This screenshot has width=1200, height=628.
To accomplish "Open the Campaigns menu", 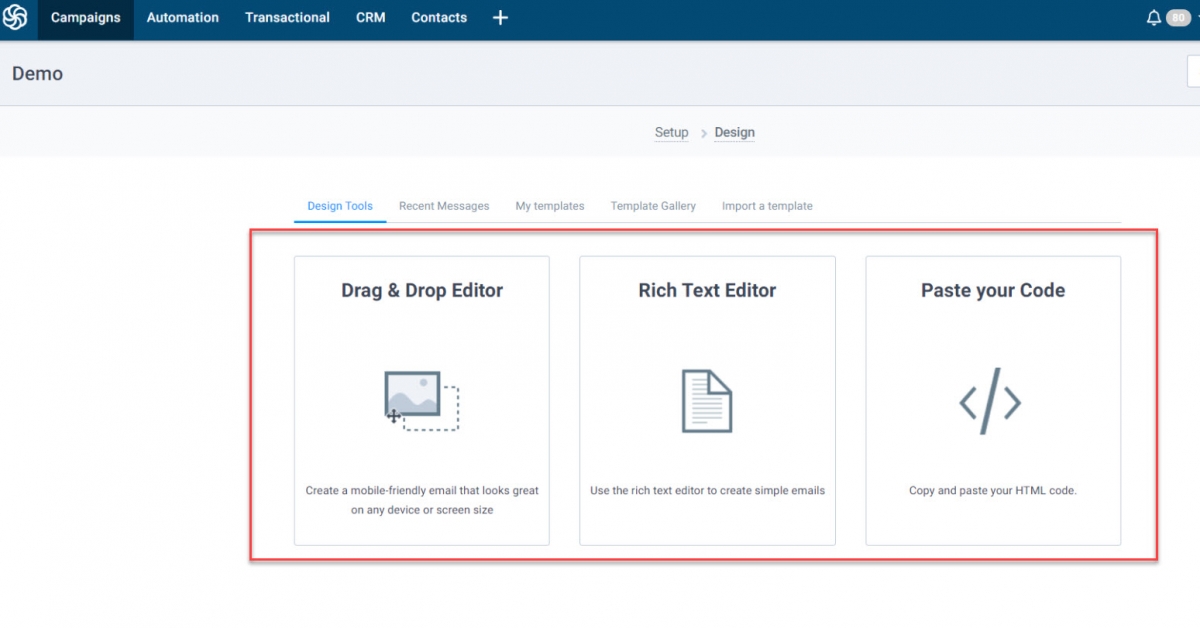I will tap(85, 18).
